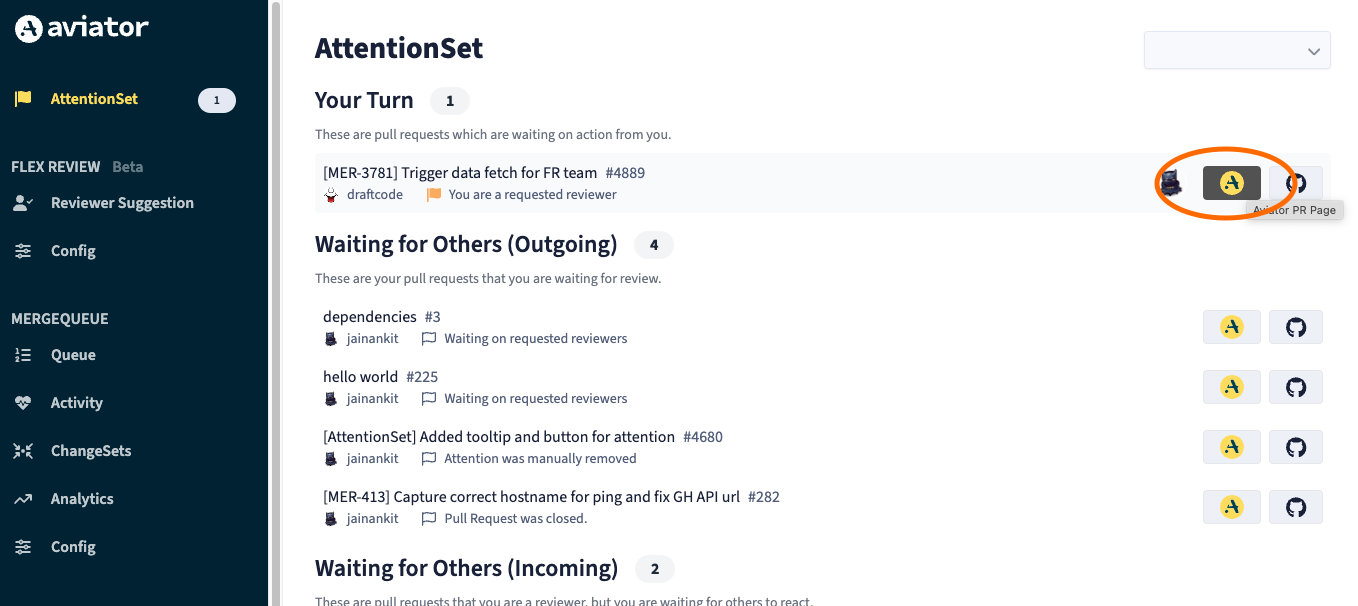Open GitHub page for hello world #225
Screen dimensions: 1358x606
point(1295,387)
